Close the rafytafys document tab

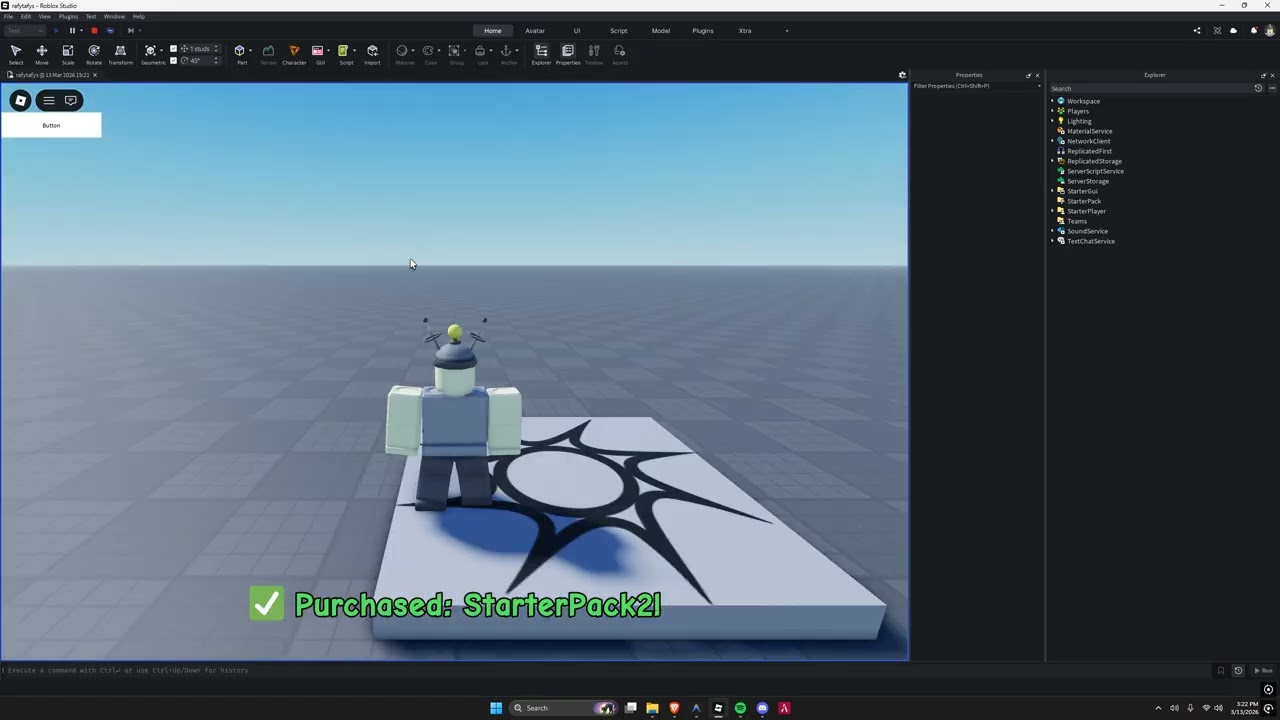click(x=95, y=75)
